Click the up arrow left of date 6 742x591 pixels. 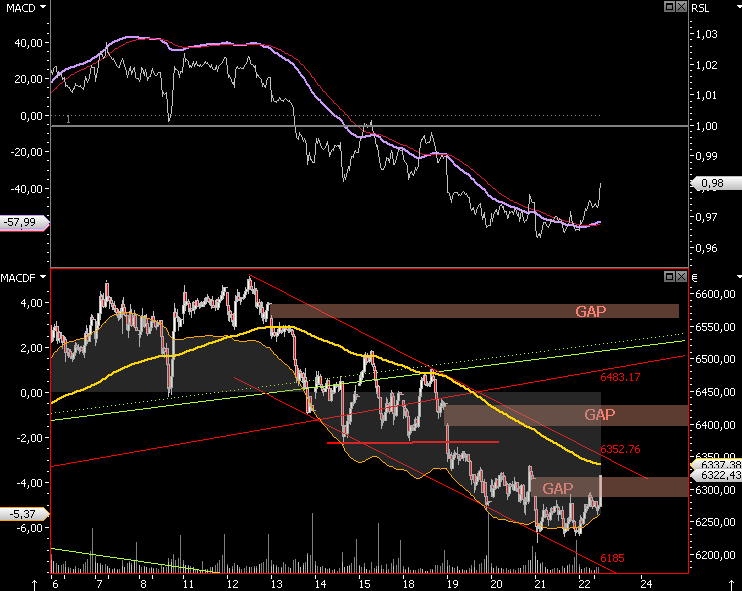35,585
